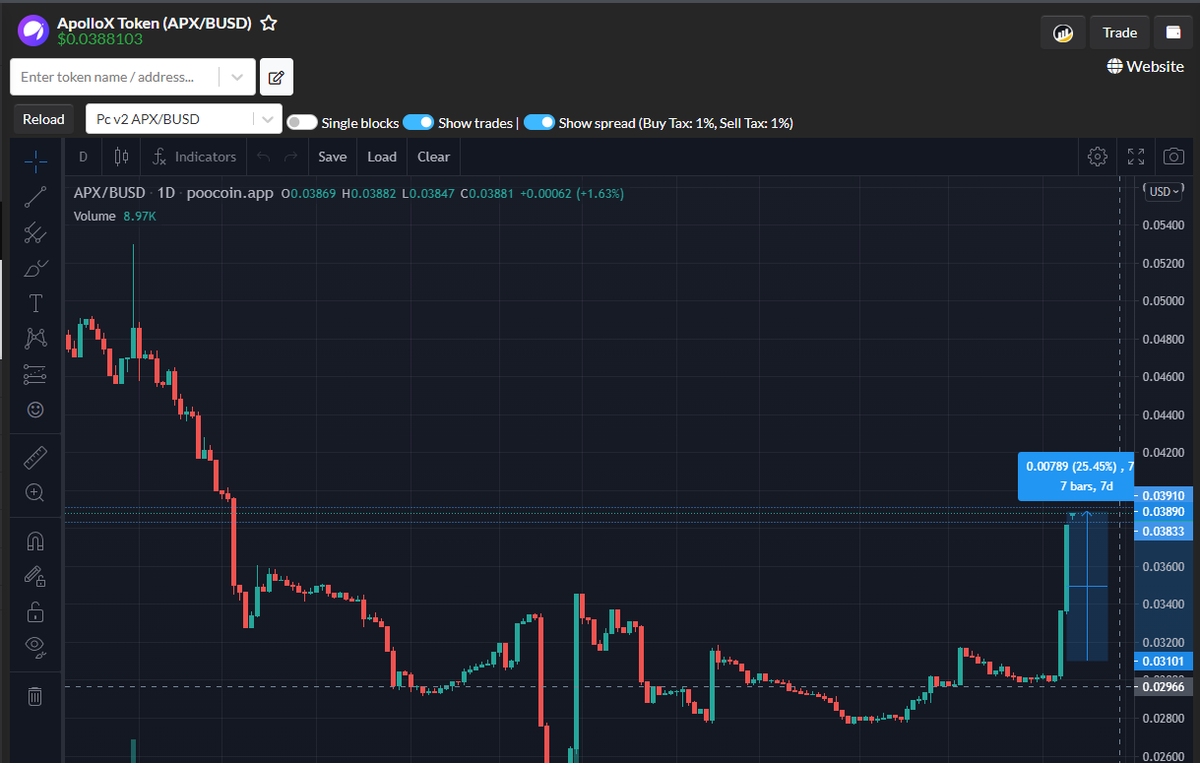
Task: Click the 25.45% measurement tooltip
Action: click(1076, 476)
